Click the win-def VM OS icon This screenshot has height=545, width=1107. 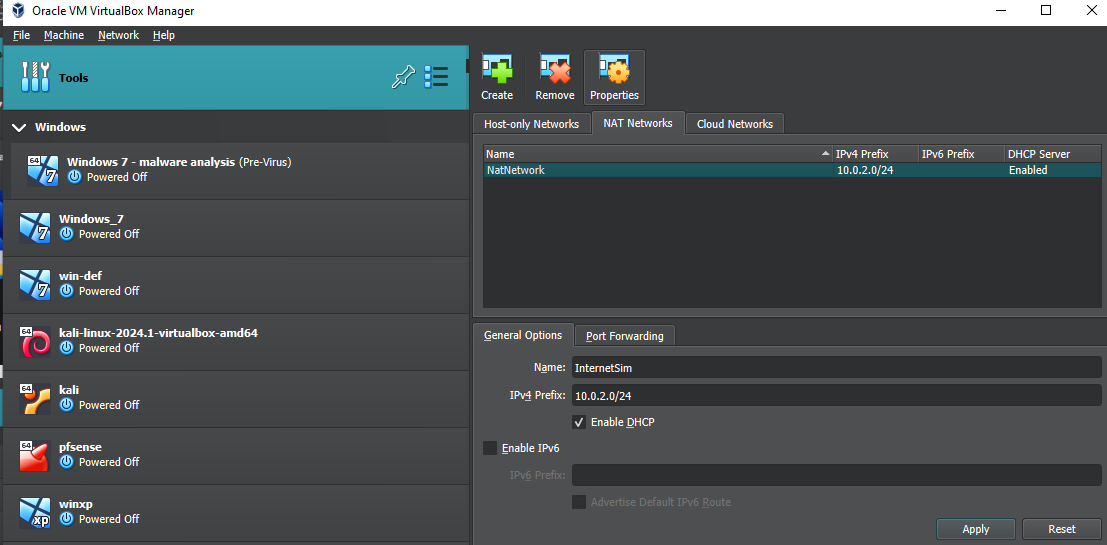tap(35, 284)
